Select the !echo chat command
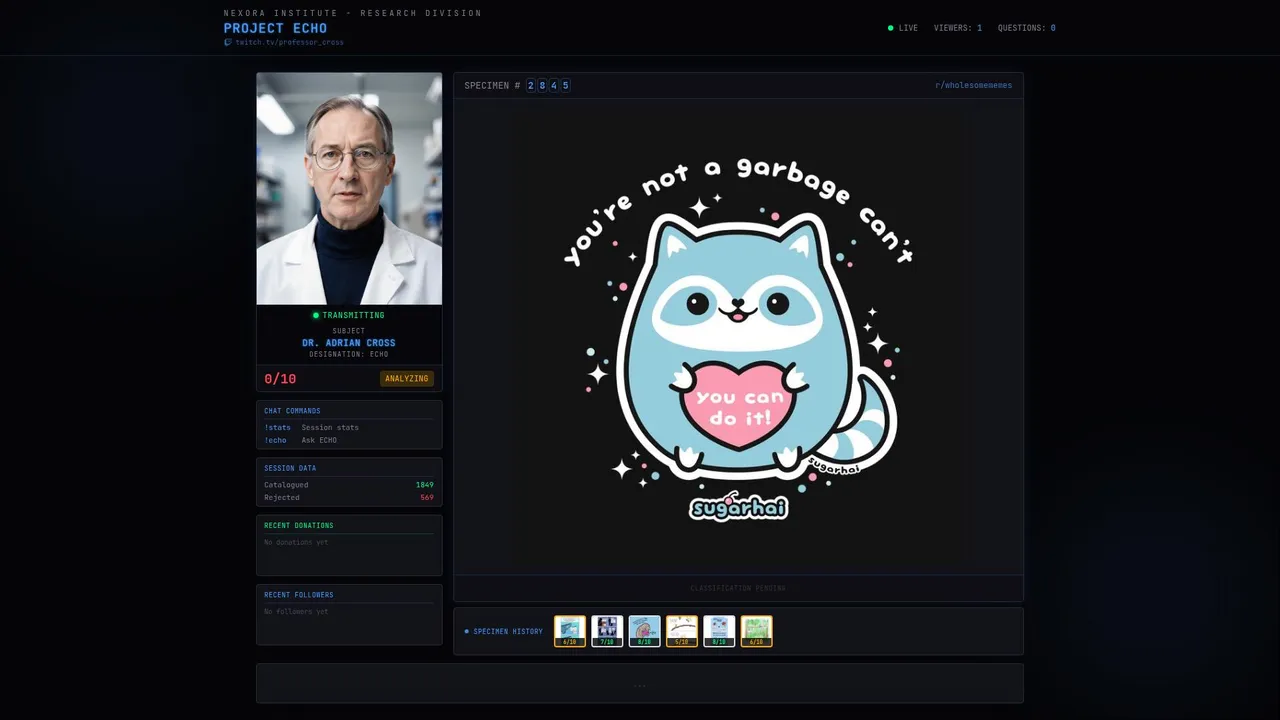The image size is (1280, 720). pyautogui.click(x=275, y=440)
